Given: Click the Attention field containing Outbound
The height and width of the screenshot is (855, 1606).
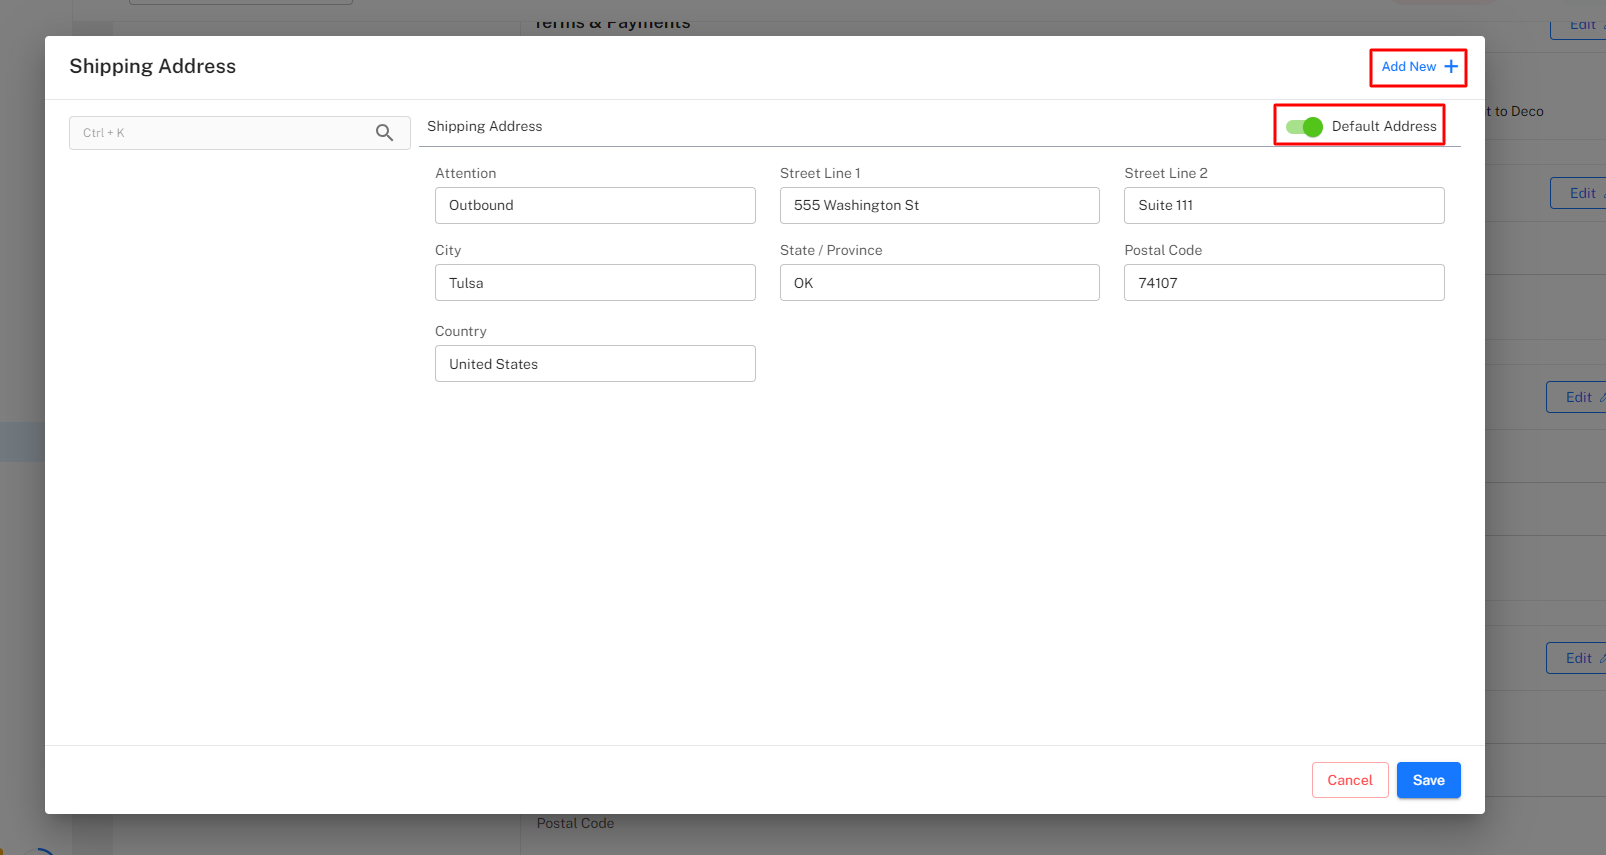Looking at the screenshot, I should [x=595, y=205].
